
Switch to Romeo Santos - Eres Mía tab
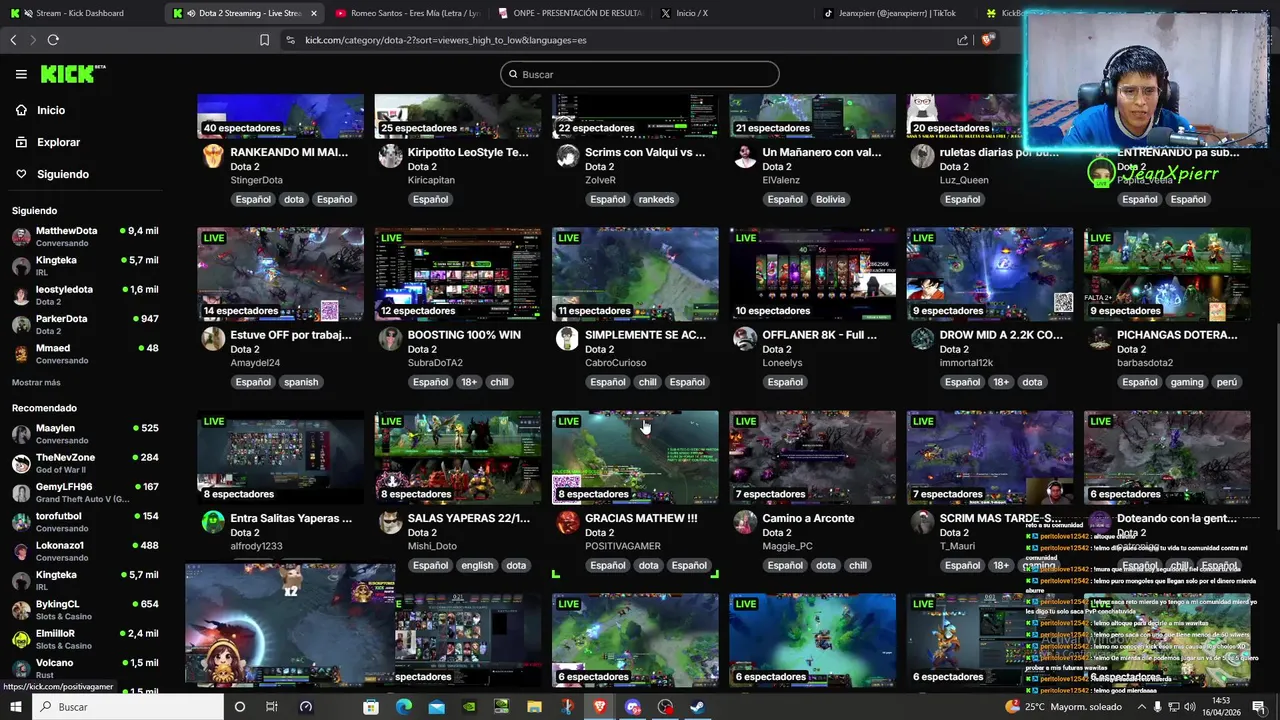408,13
